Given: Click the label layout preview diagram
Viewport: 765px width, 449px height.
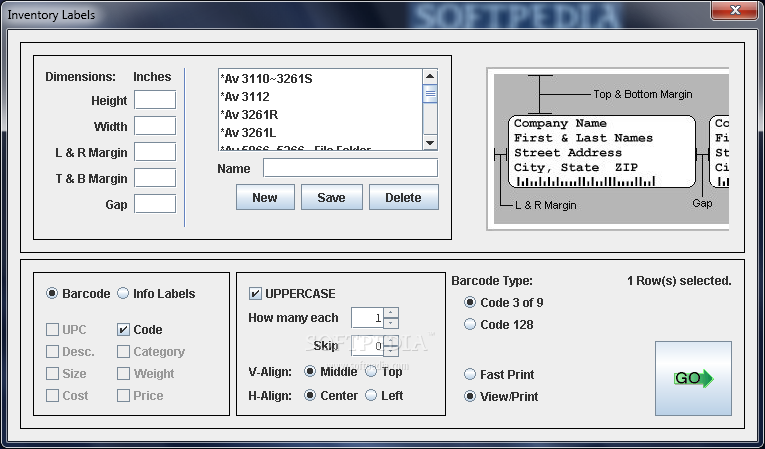Looking at the screenshot, I should 608,149.
